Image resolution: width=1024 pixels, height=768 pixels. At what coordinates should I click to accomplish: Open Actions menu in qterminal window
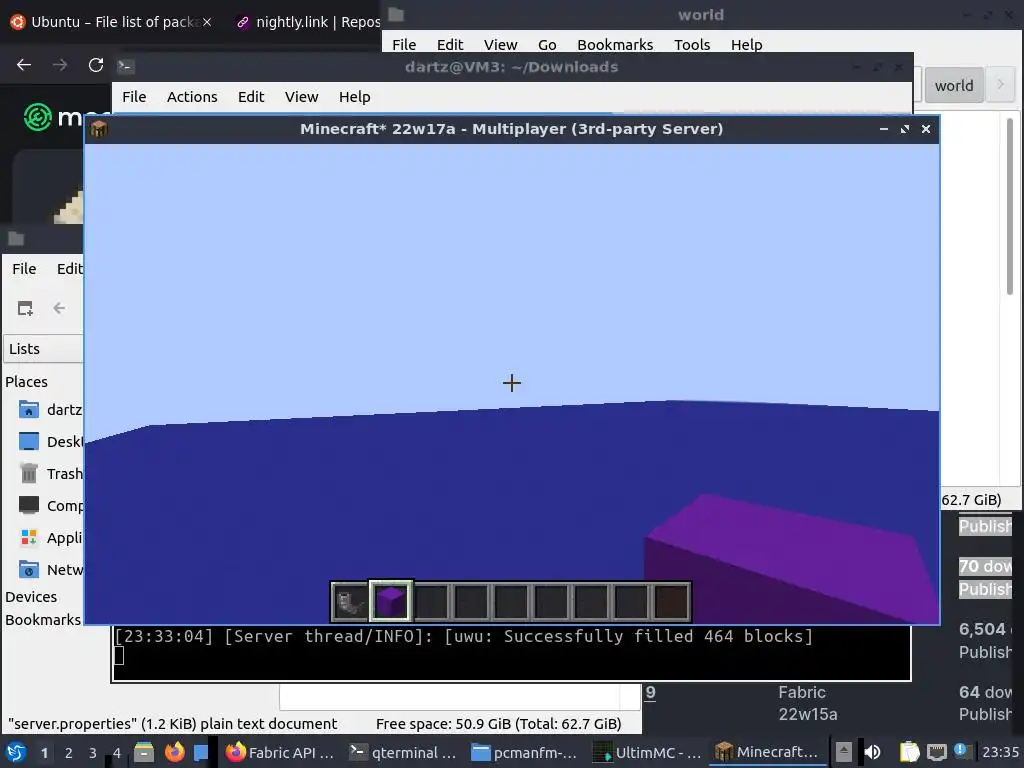[192, 97]
